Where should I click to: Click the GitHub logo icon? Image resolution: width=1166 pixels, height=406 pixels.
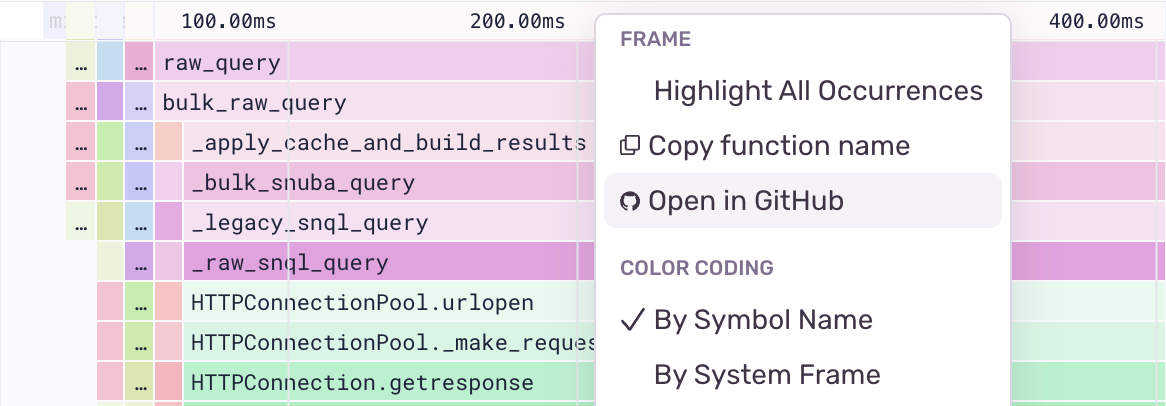click(x=630, y=201)
